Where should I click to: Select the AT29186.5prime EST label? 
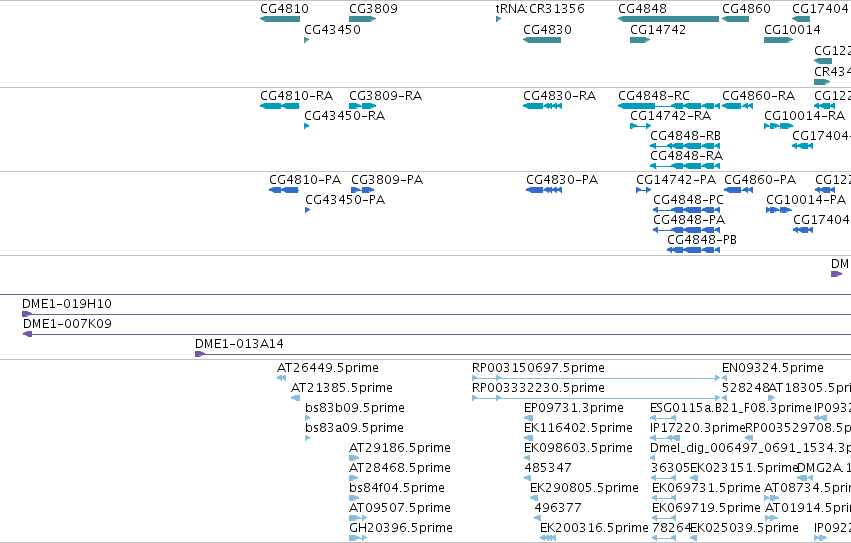click(x=399, y=448)
